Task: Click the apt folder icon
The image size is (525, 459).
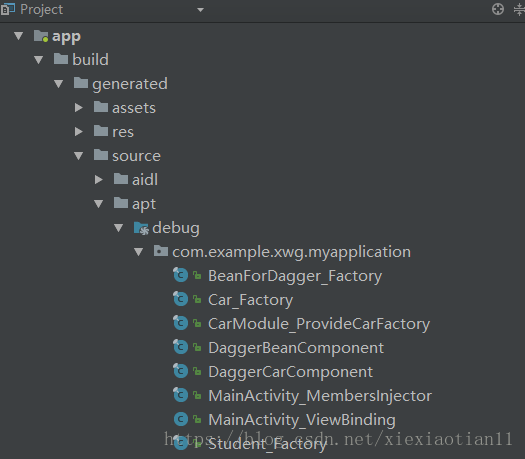Action: click(121, 203)
